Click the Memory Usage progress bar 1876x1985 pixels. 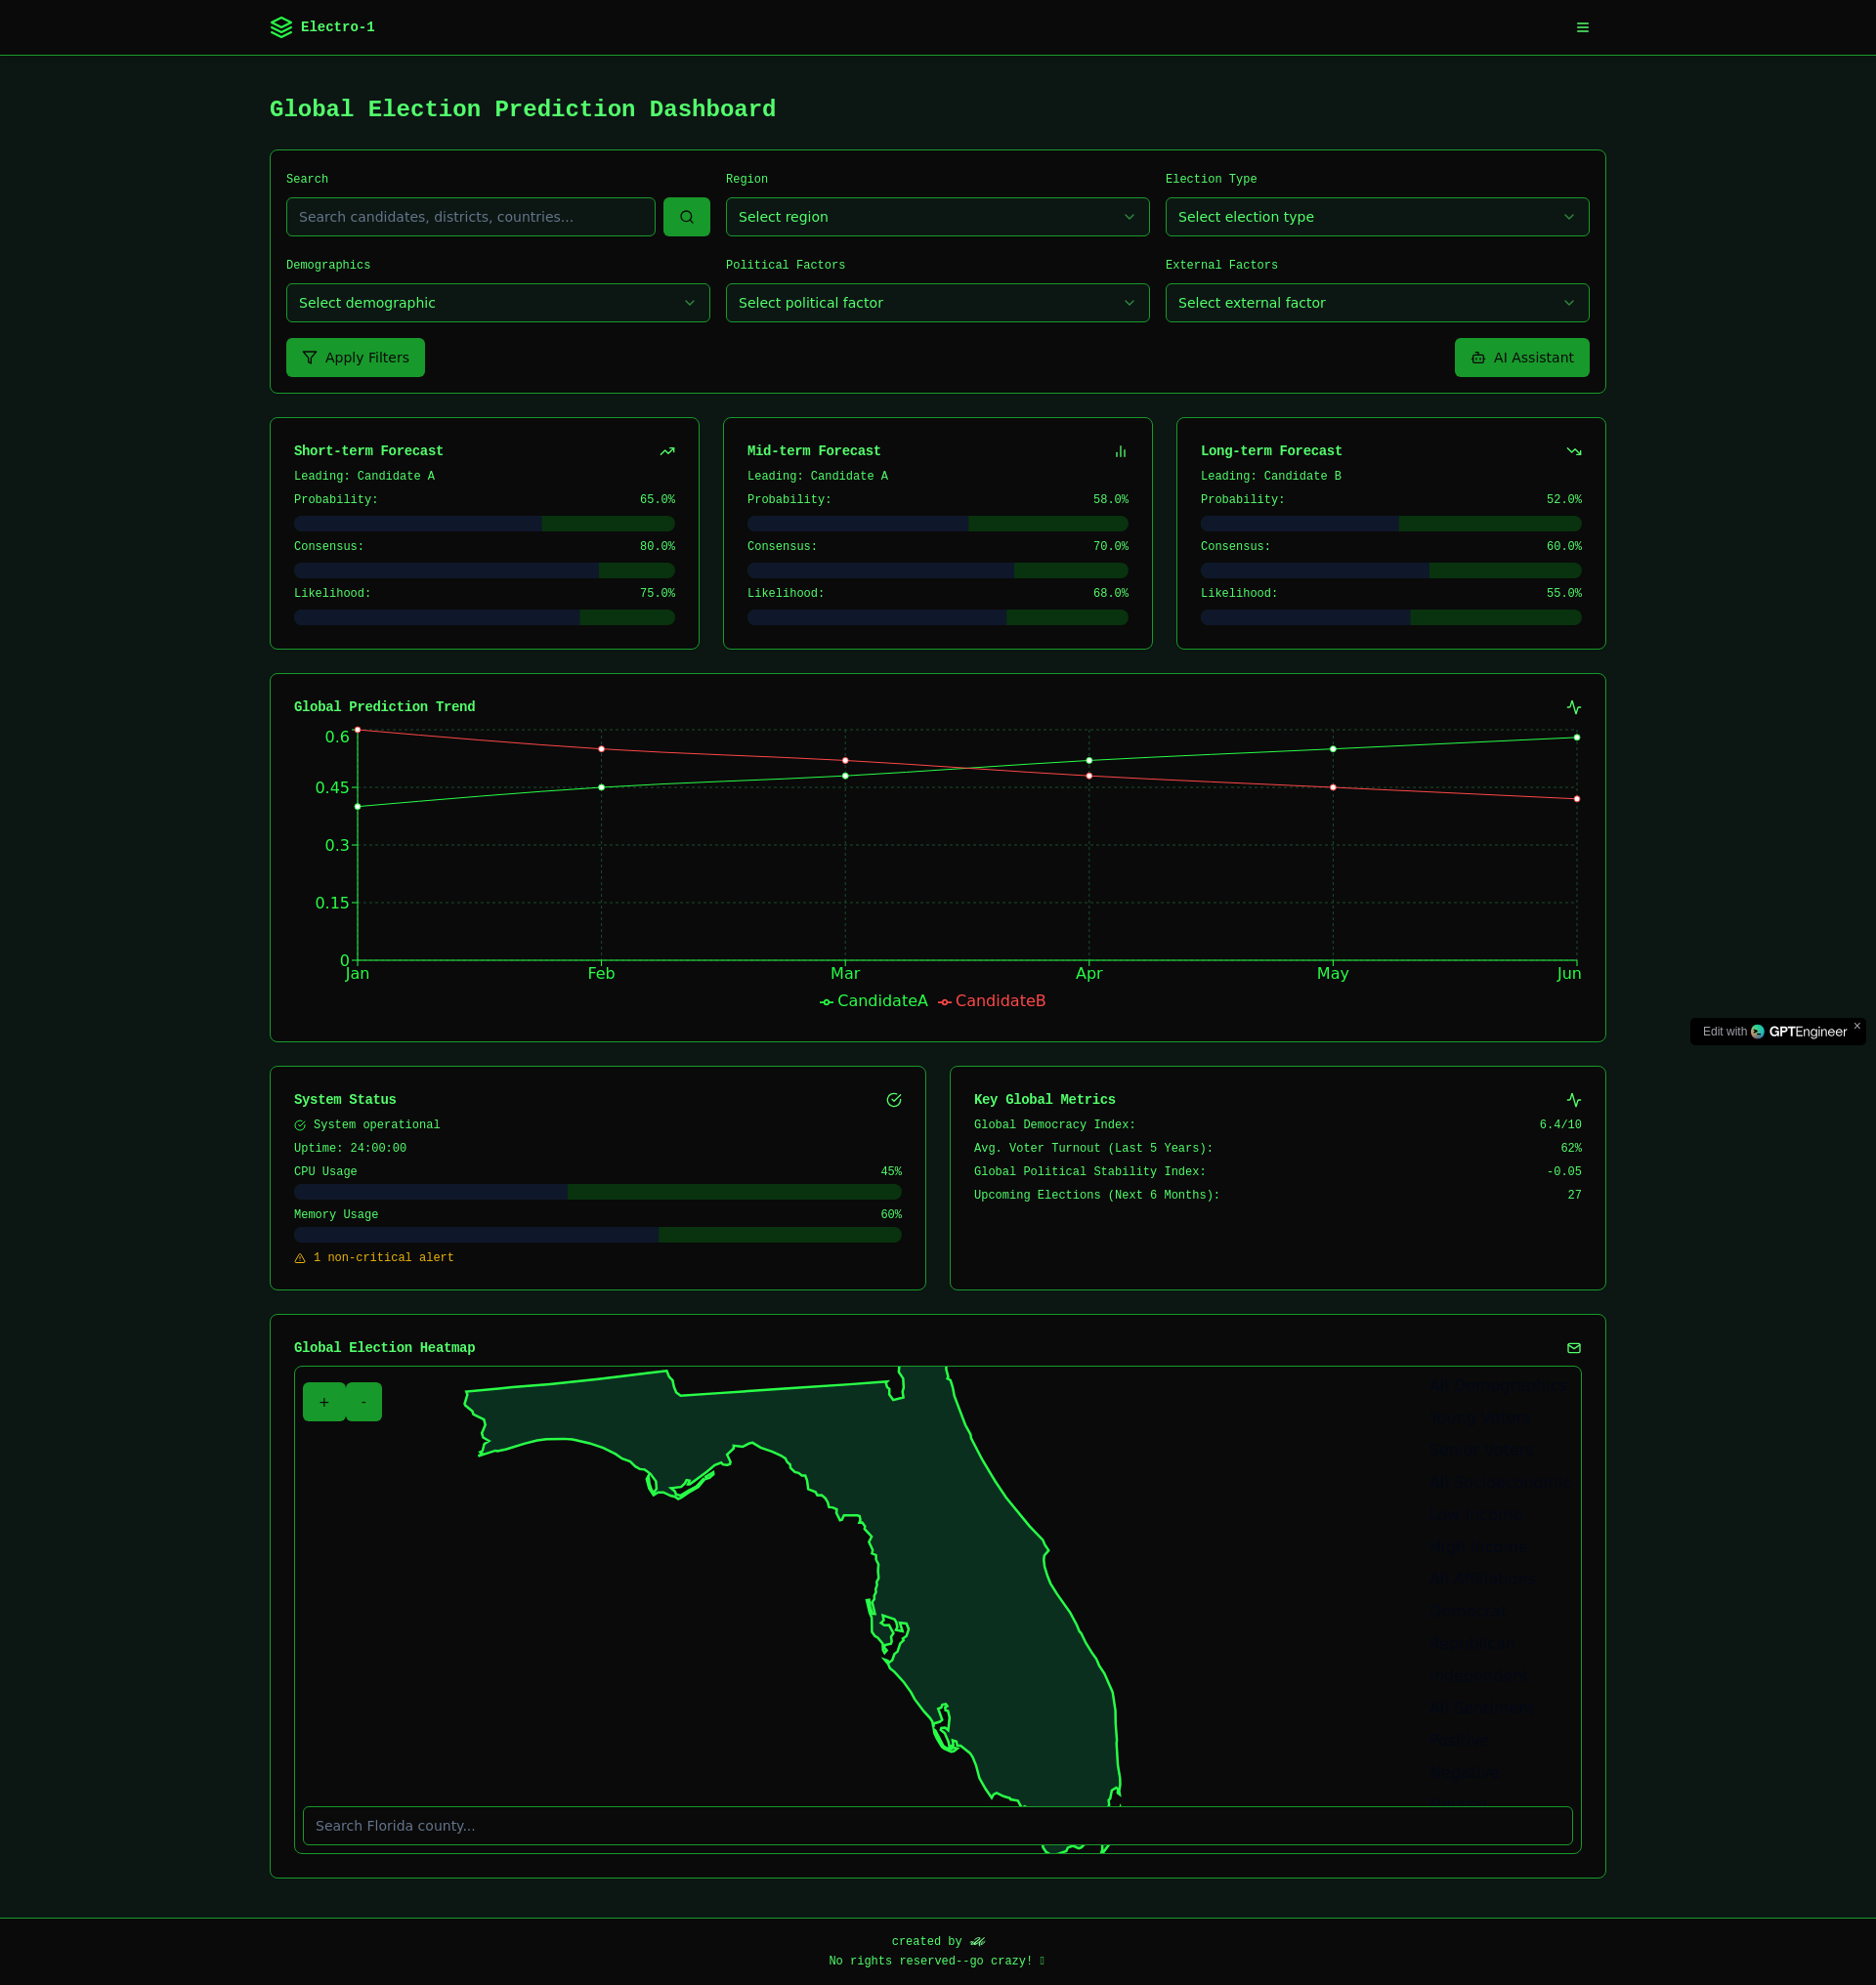(x=597, y=1235)
